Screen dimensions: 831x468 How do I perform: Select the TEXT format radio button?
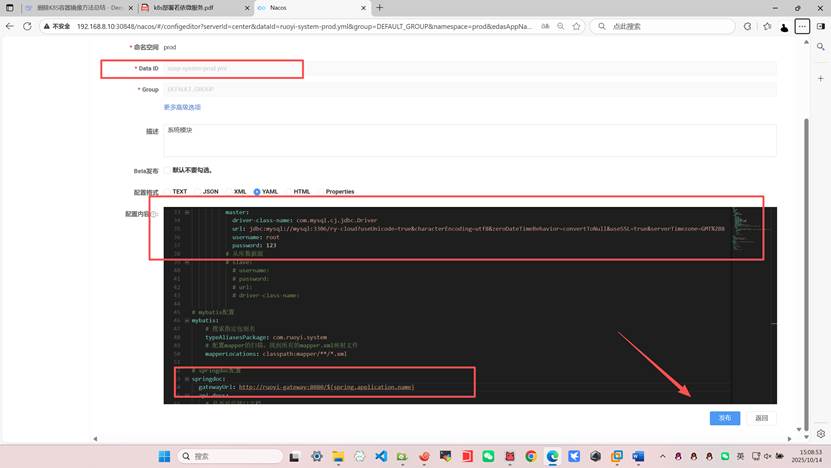167,192
